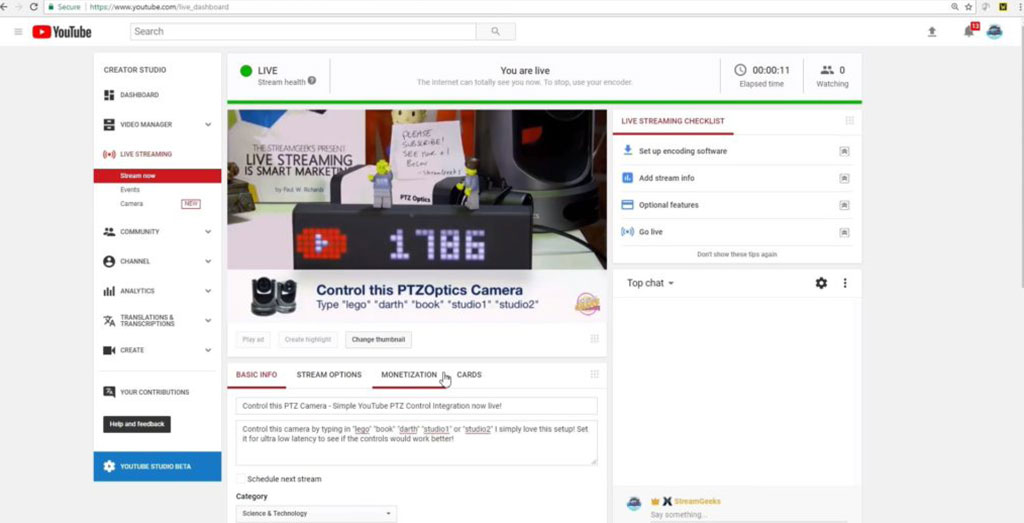The width and height of the screenshot is (1024, 523).
Task: Open Events under Live Streaming
Action: (x=130, y=190)
